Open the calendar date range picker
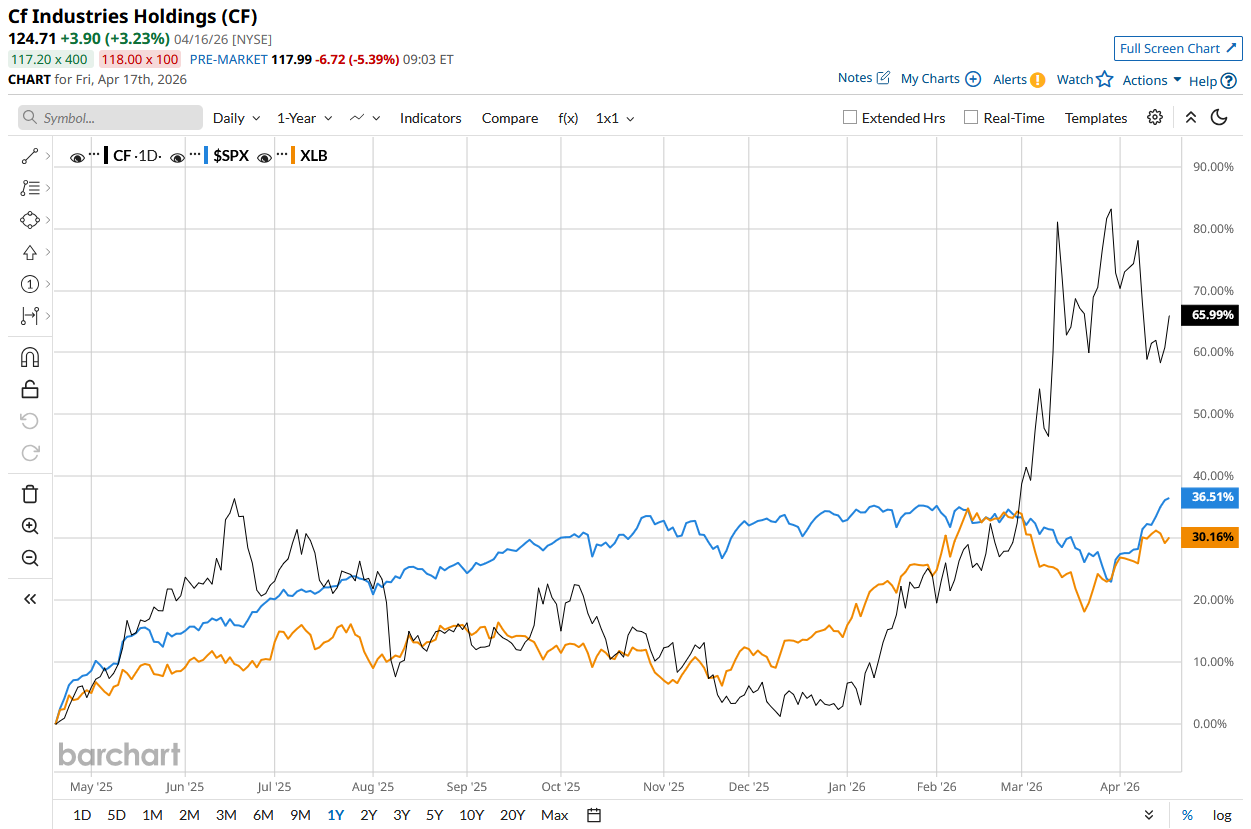The image size is (1251, 829). (x=594, y=815)
